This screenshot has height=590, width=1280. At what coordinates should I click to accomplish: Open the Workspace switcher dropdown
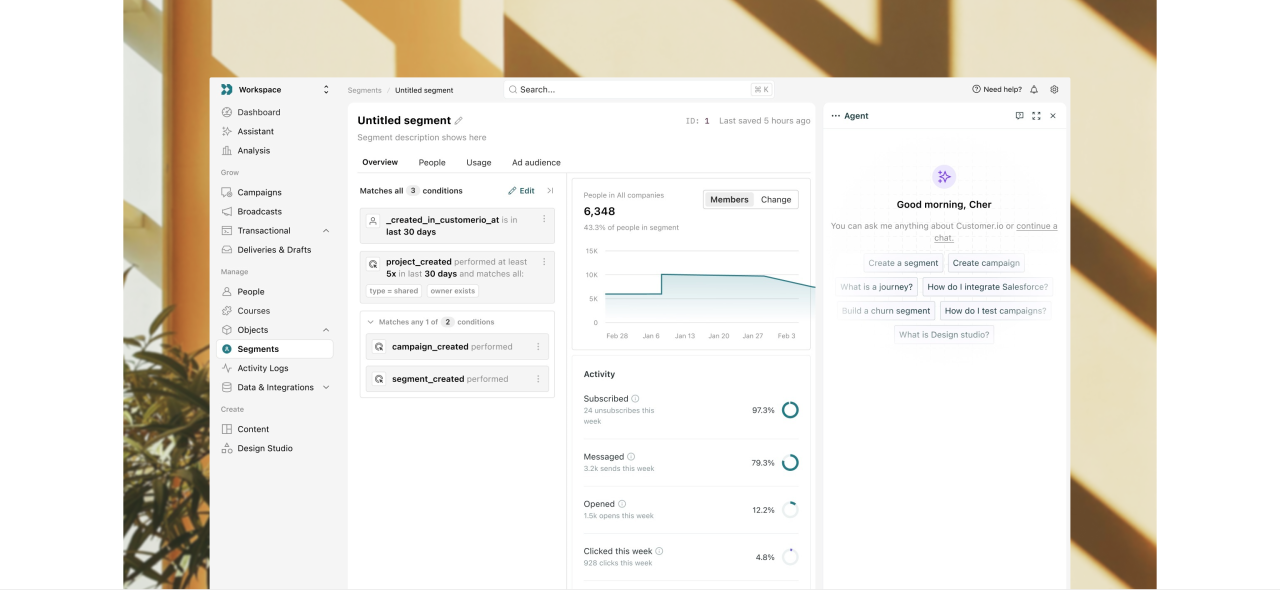(326, 90)
